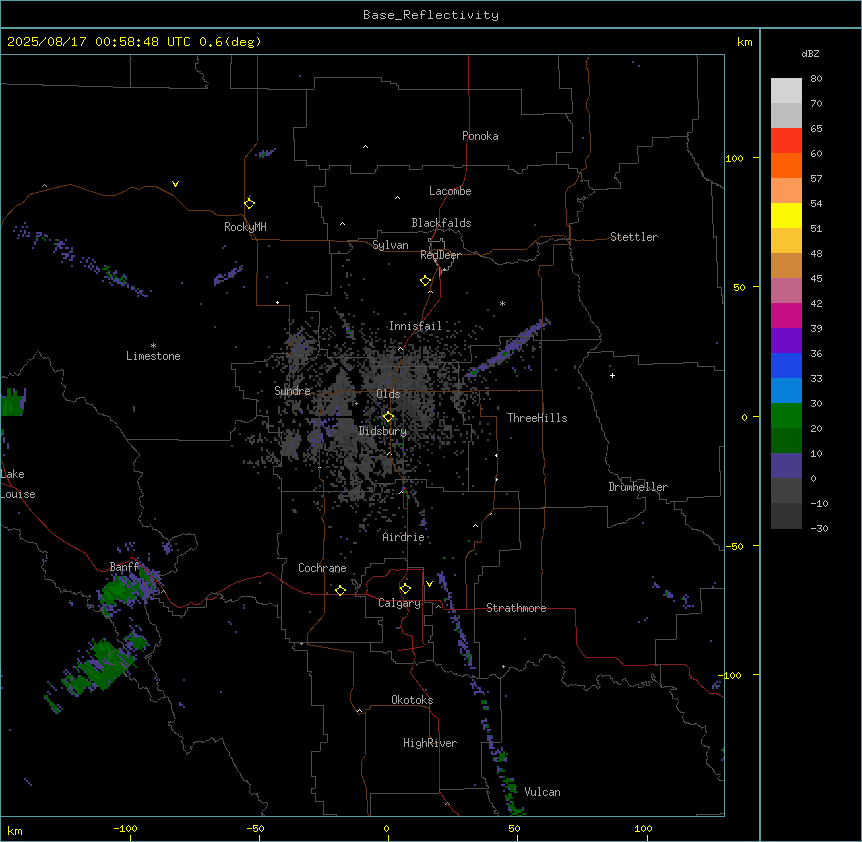Click the yellow V marker east of Calgary
The height and width of the screenshot is (842, 862).
point(429,584)
